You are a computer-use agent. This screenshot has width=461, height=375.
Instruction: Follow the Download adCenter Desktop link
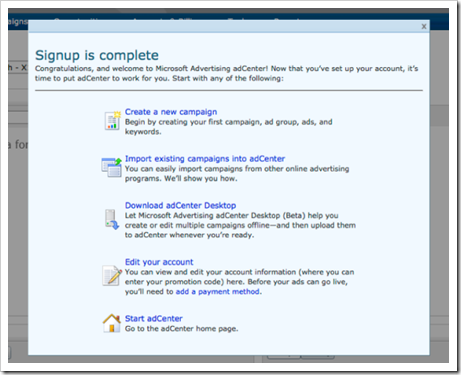point(180,205)
